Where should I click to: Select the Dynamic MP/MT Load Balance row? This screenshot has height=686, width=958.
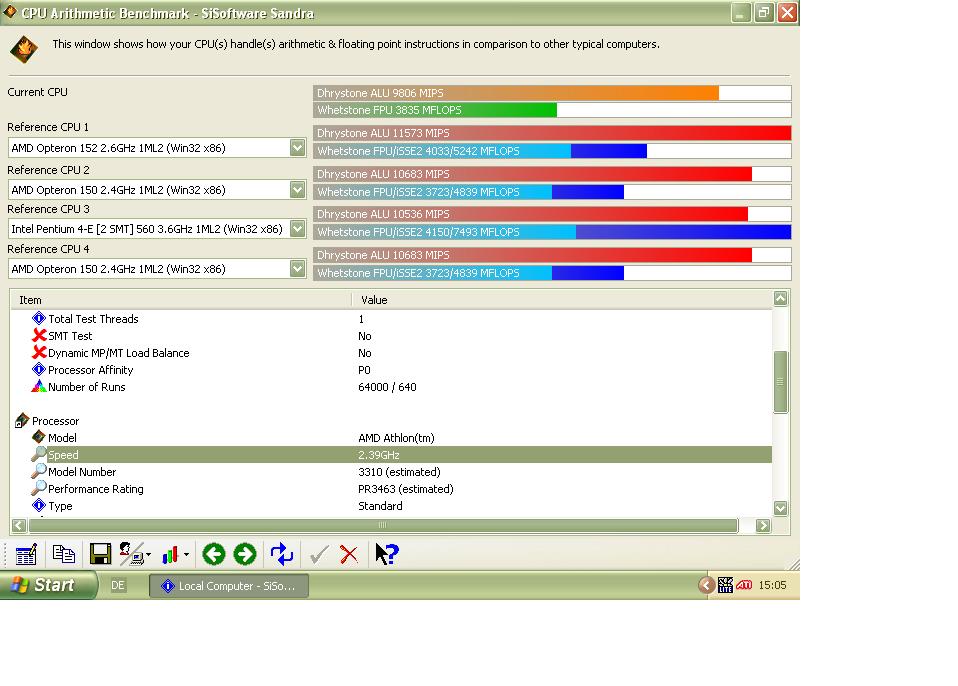tap(391, 353)
